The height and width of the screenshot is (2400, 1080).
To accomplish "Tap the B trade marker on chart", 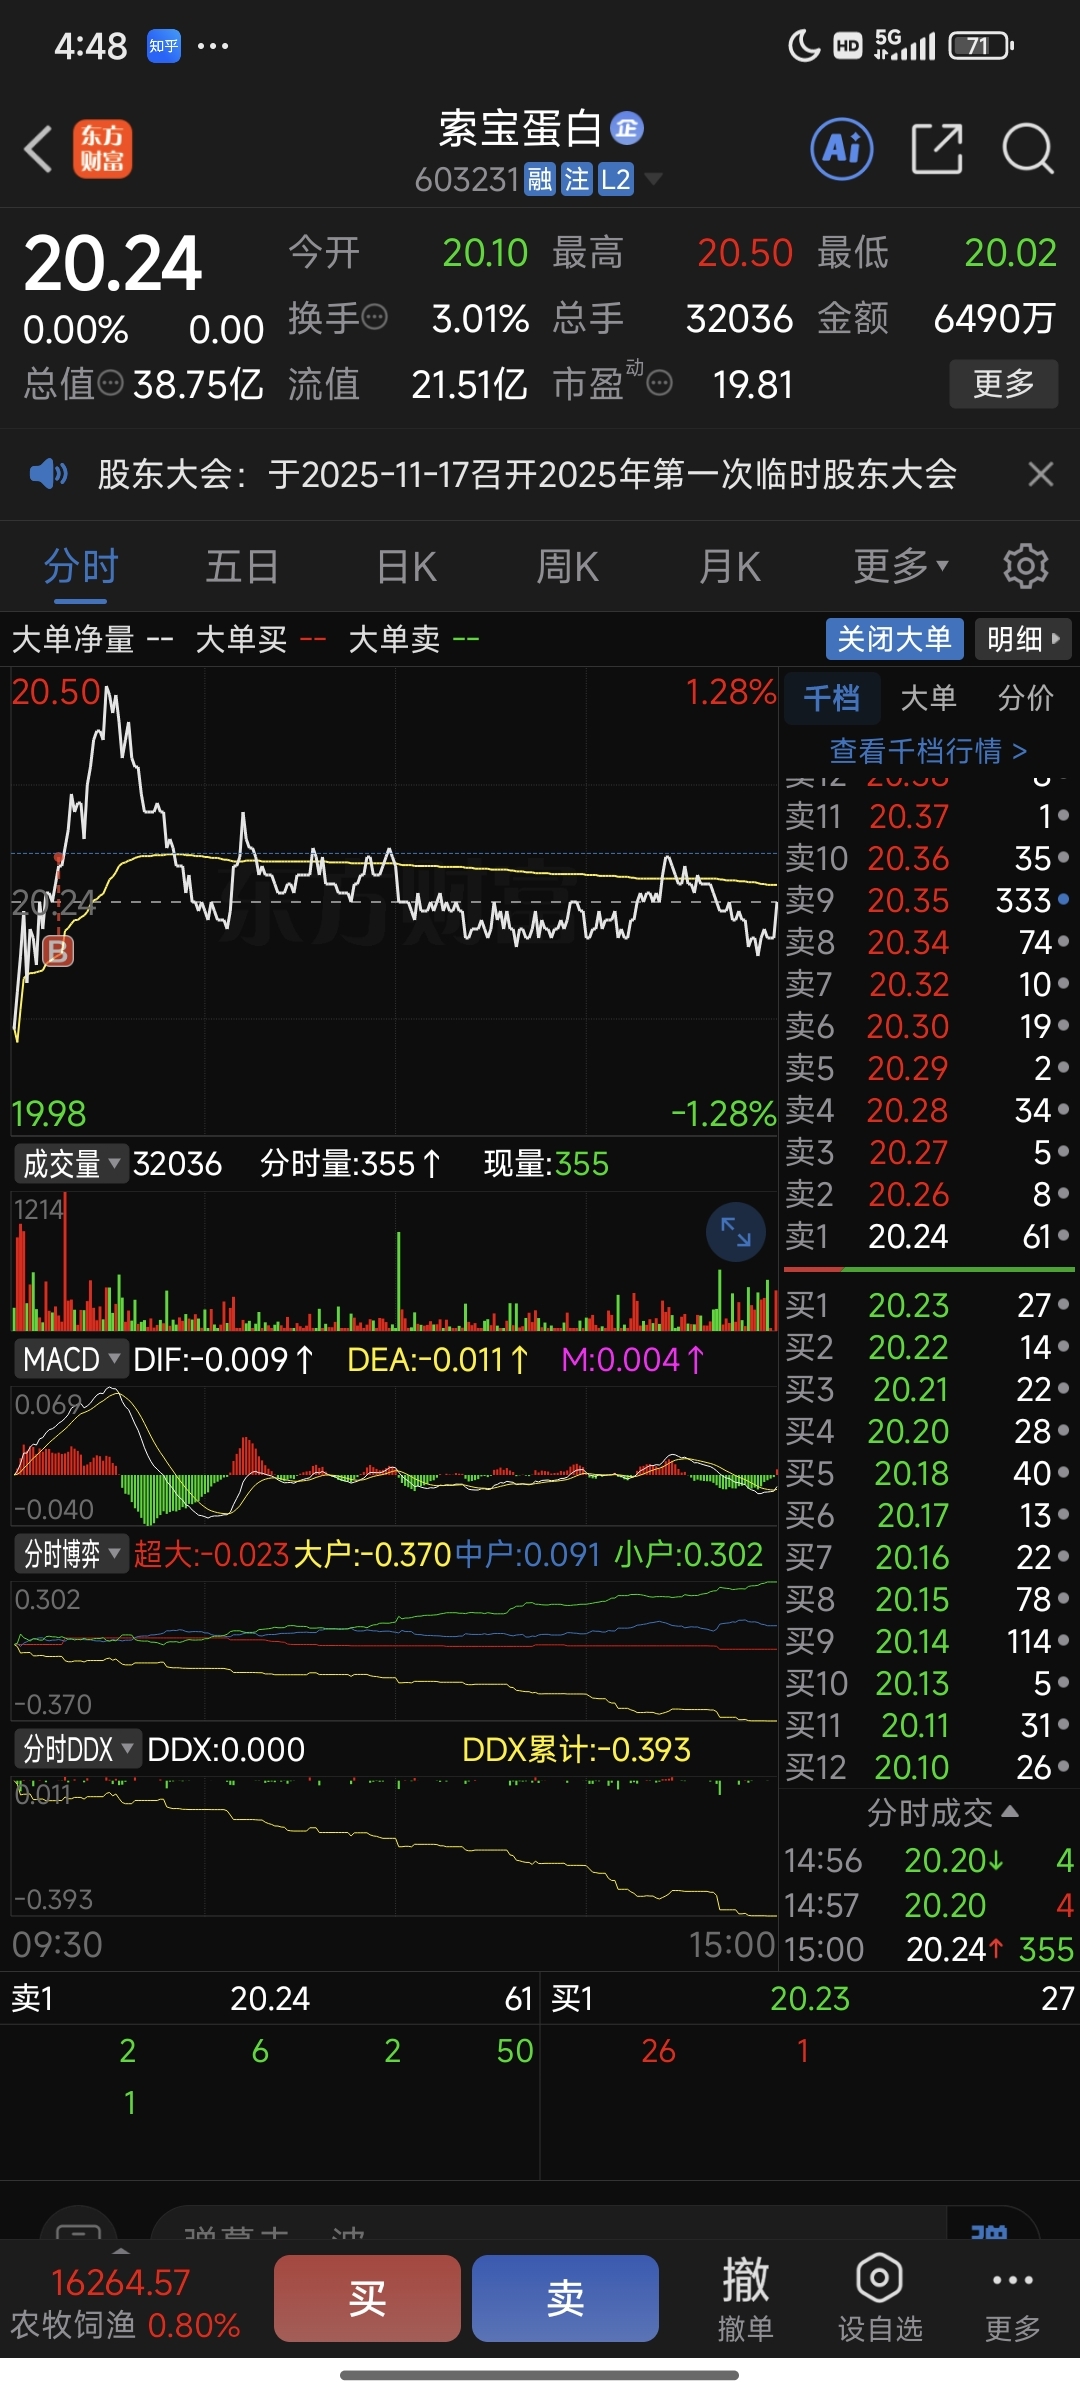I will pyautogui.click(x=58, y=951).
